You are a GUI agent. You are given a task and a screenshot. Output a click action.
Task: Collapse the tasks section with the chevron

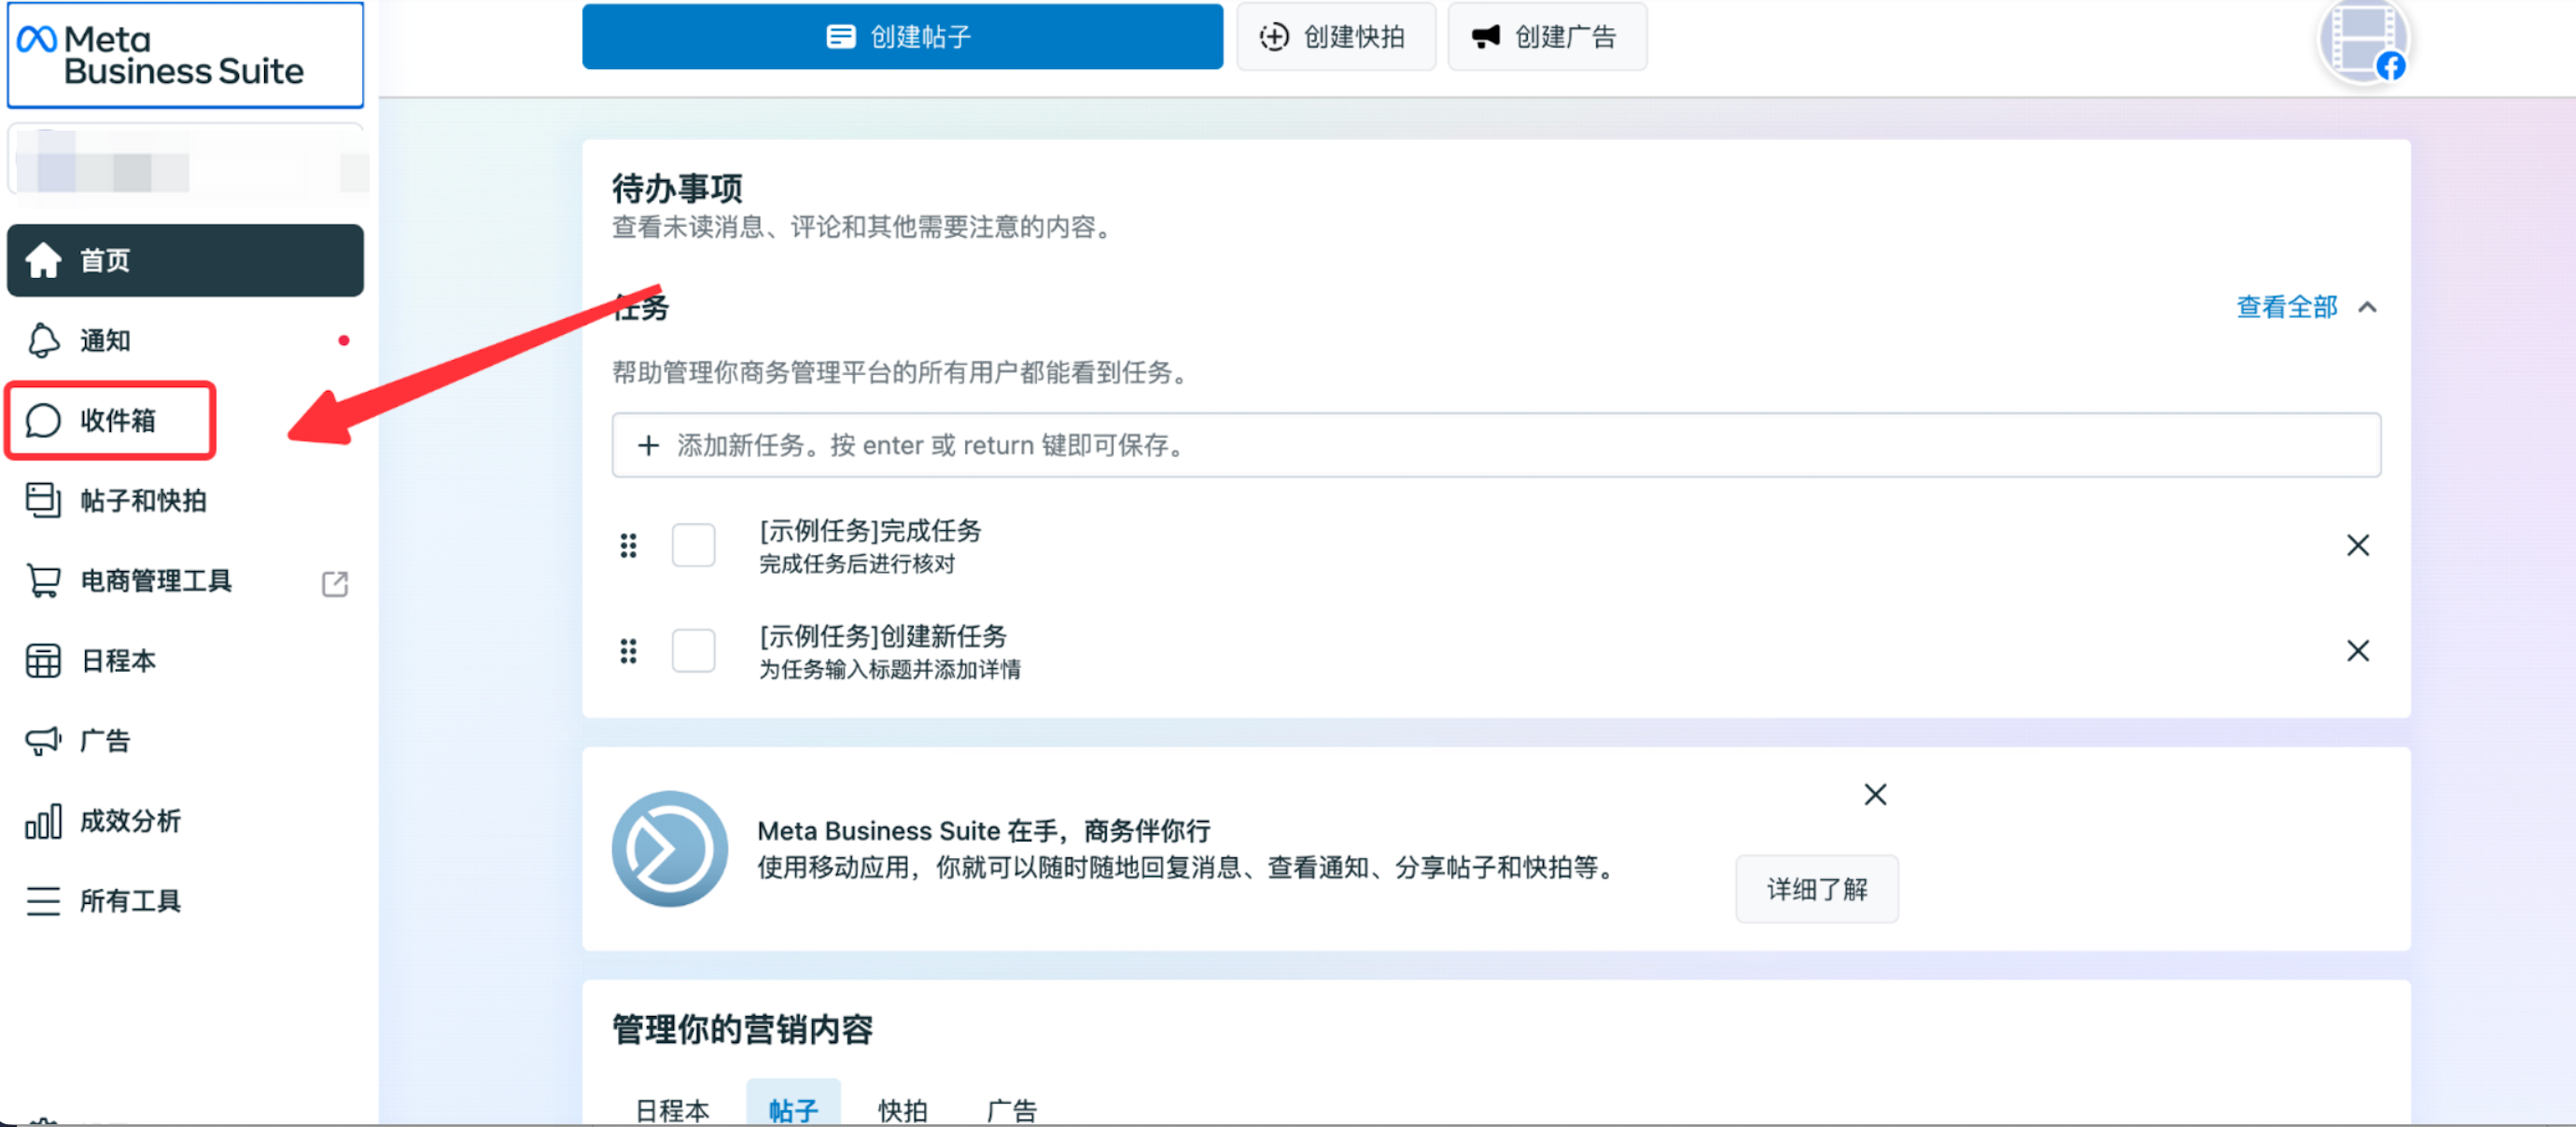click(2367, 307)
